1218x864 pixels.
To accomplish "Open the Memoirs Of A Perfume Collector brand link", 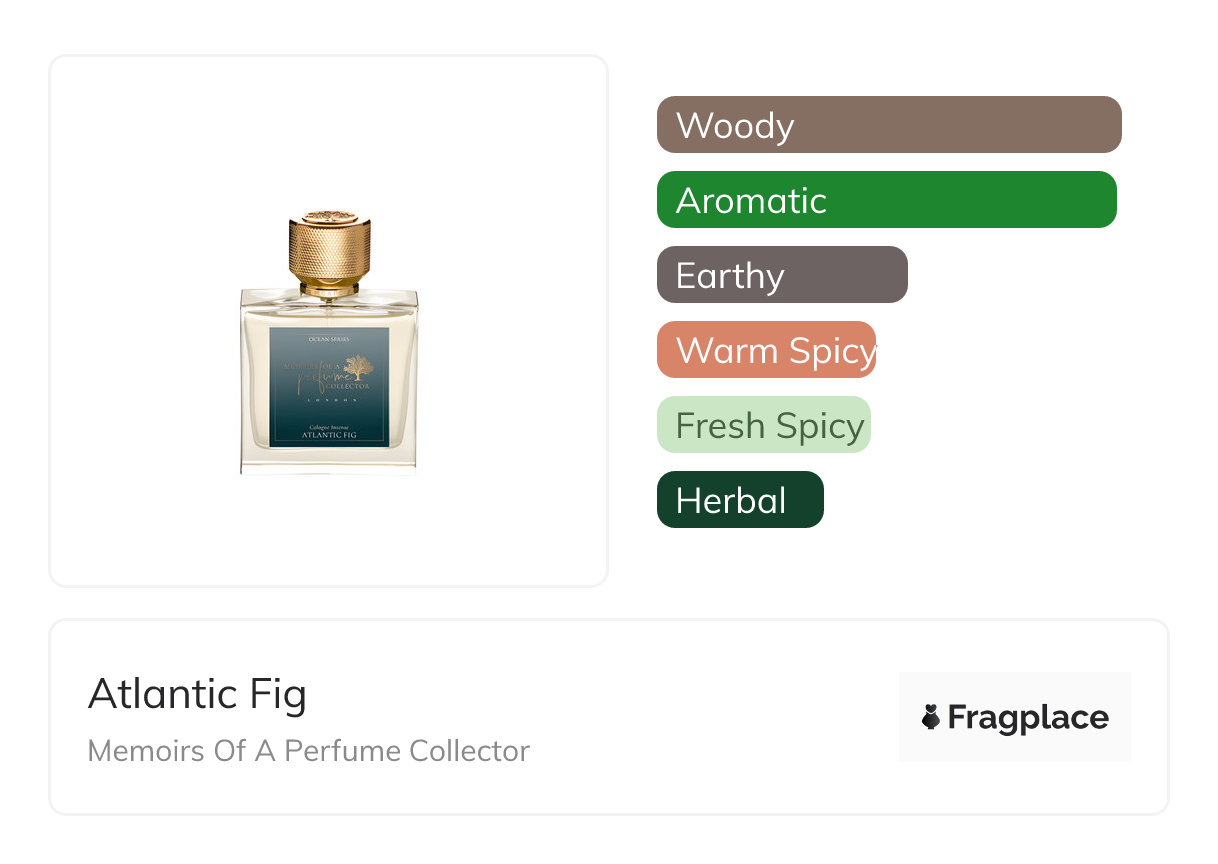I will [308, 751].
